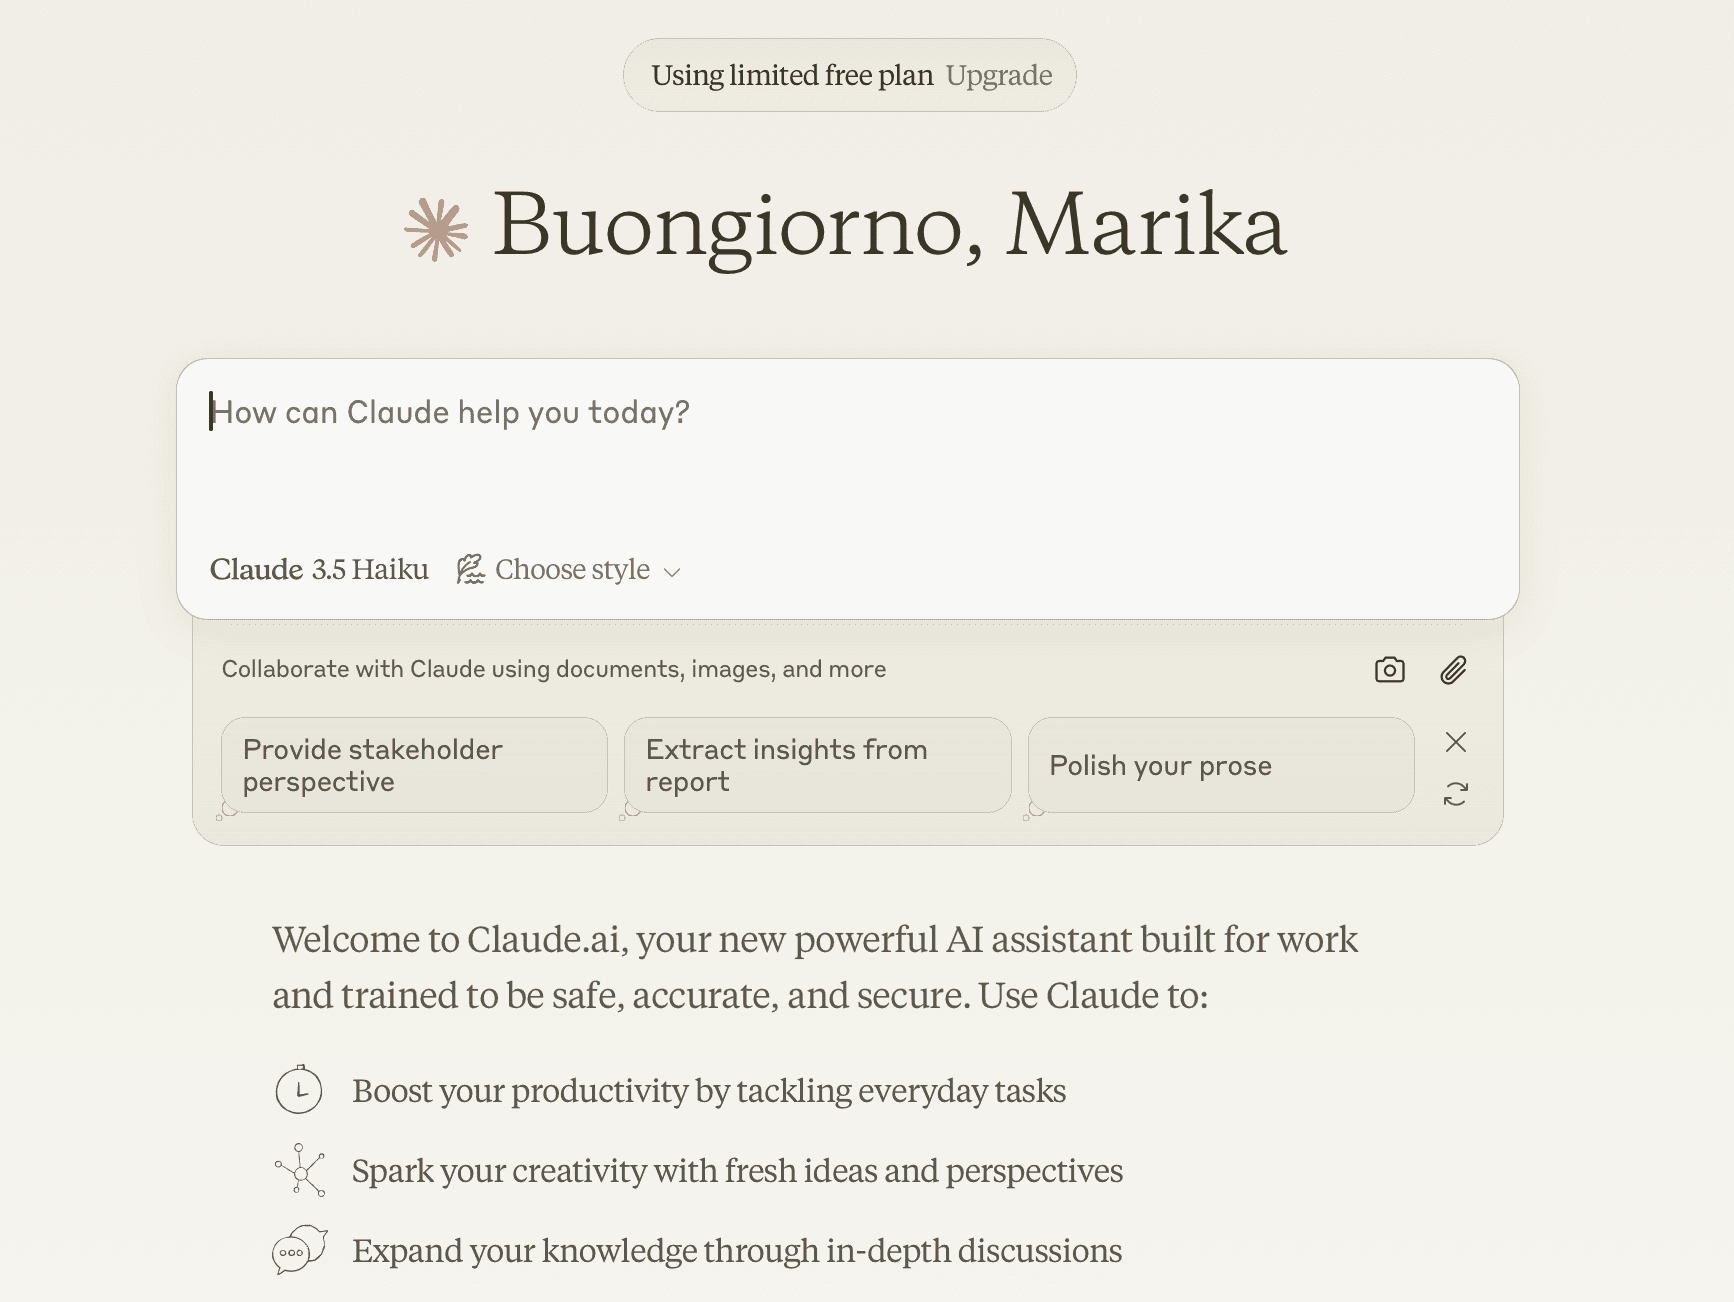Click the camera screenshot capture icon

coord(1389,670)
